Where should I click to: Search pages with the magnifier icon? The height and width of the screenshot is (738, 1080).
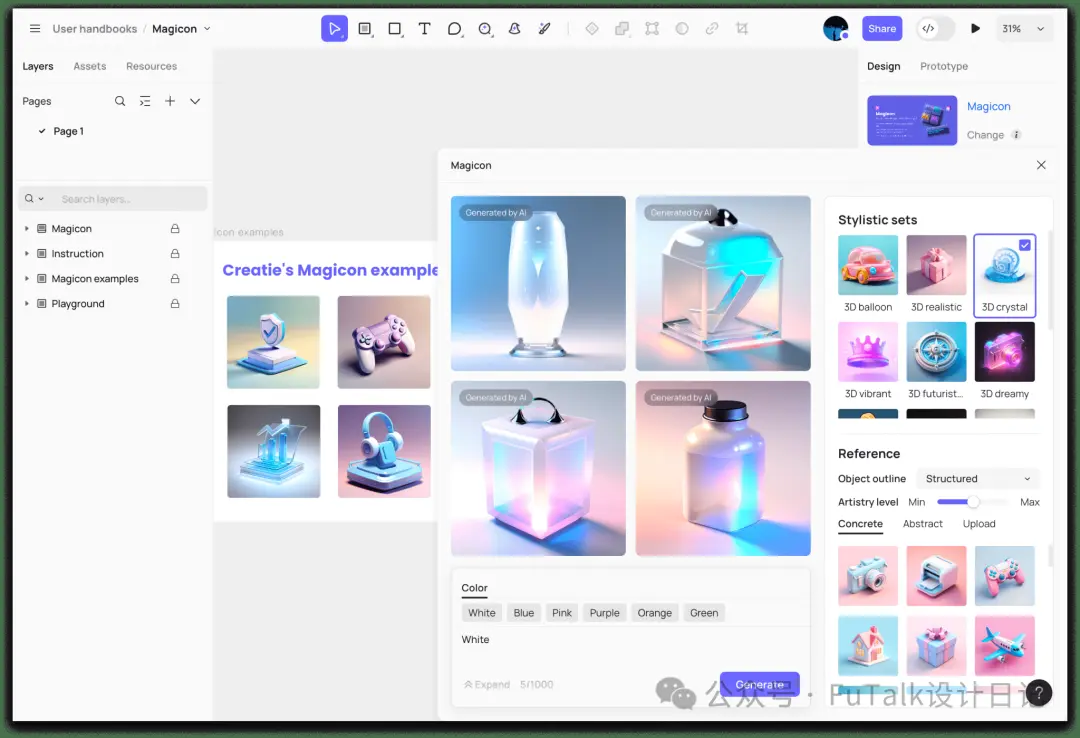(120, 101)
